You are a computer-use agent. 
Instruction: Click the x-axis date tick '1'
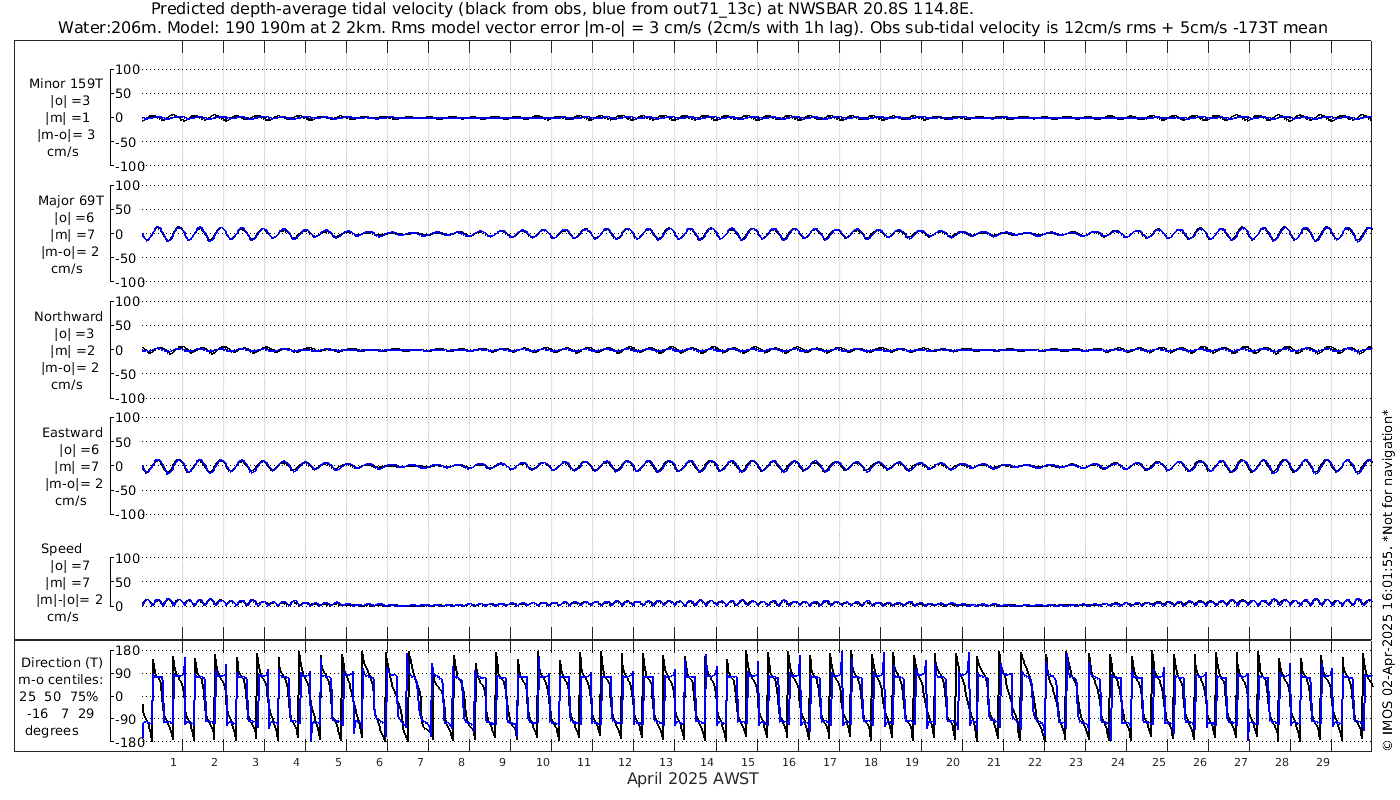pos(173,762)
